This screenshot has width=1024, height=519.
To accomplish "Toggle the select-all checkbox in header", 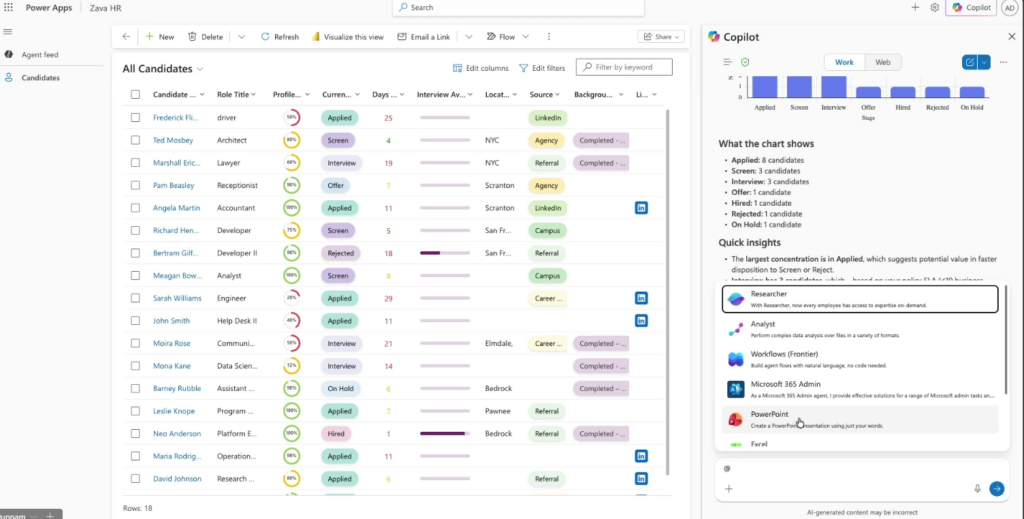I will pyautogui.click(x=135, y=95).
